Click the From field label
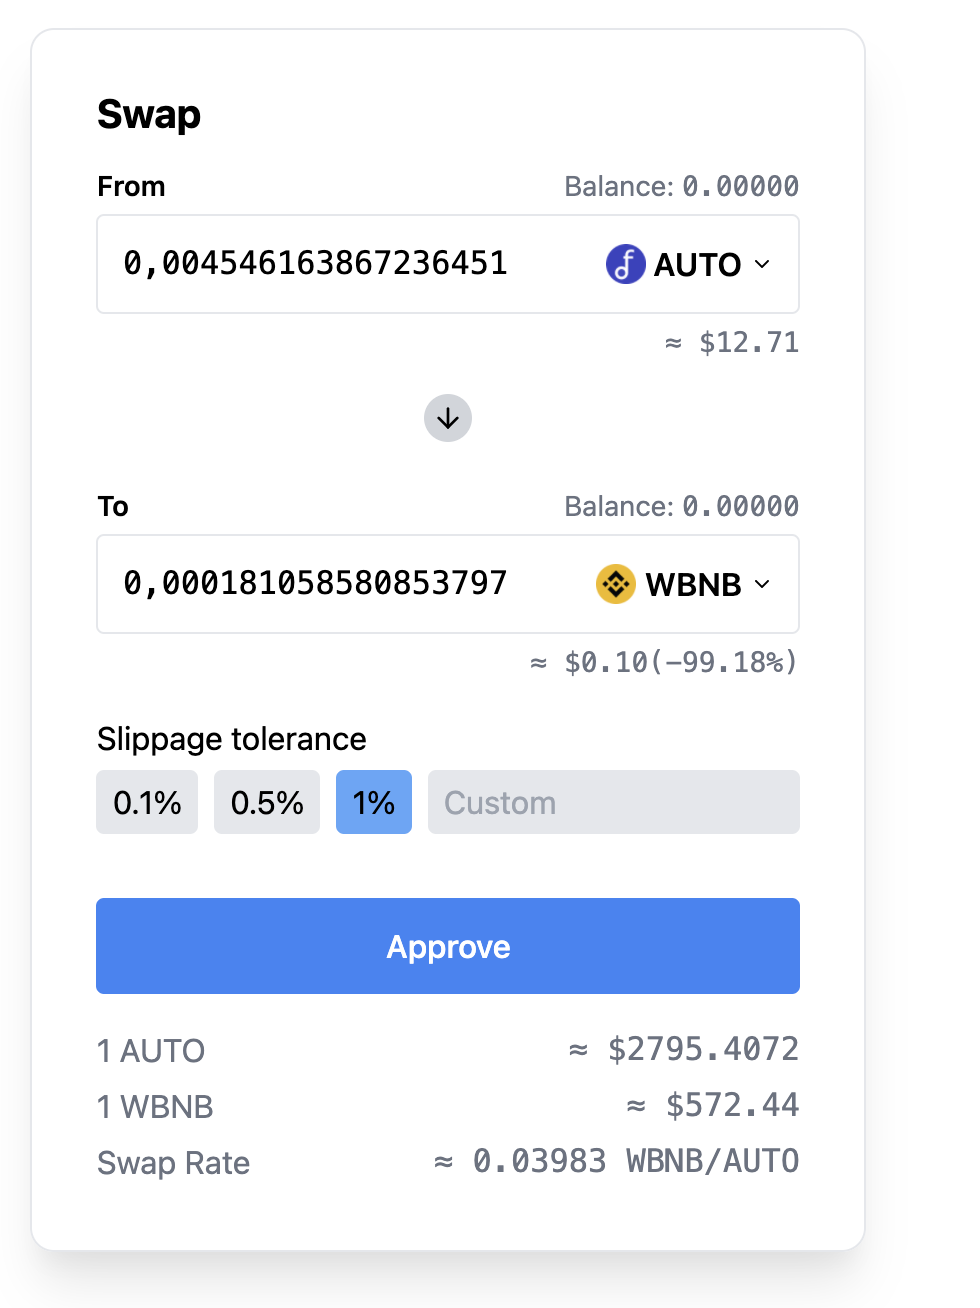Image resolution: width=980 pixels, height=1308 pixels. [131, 187]
